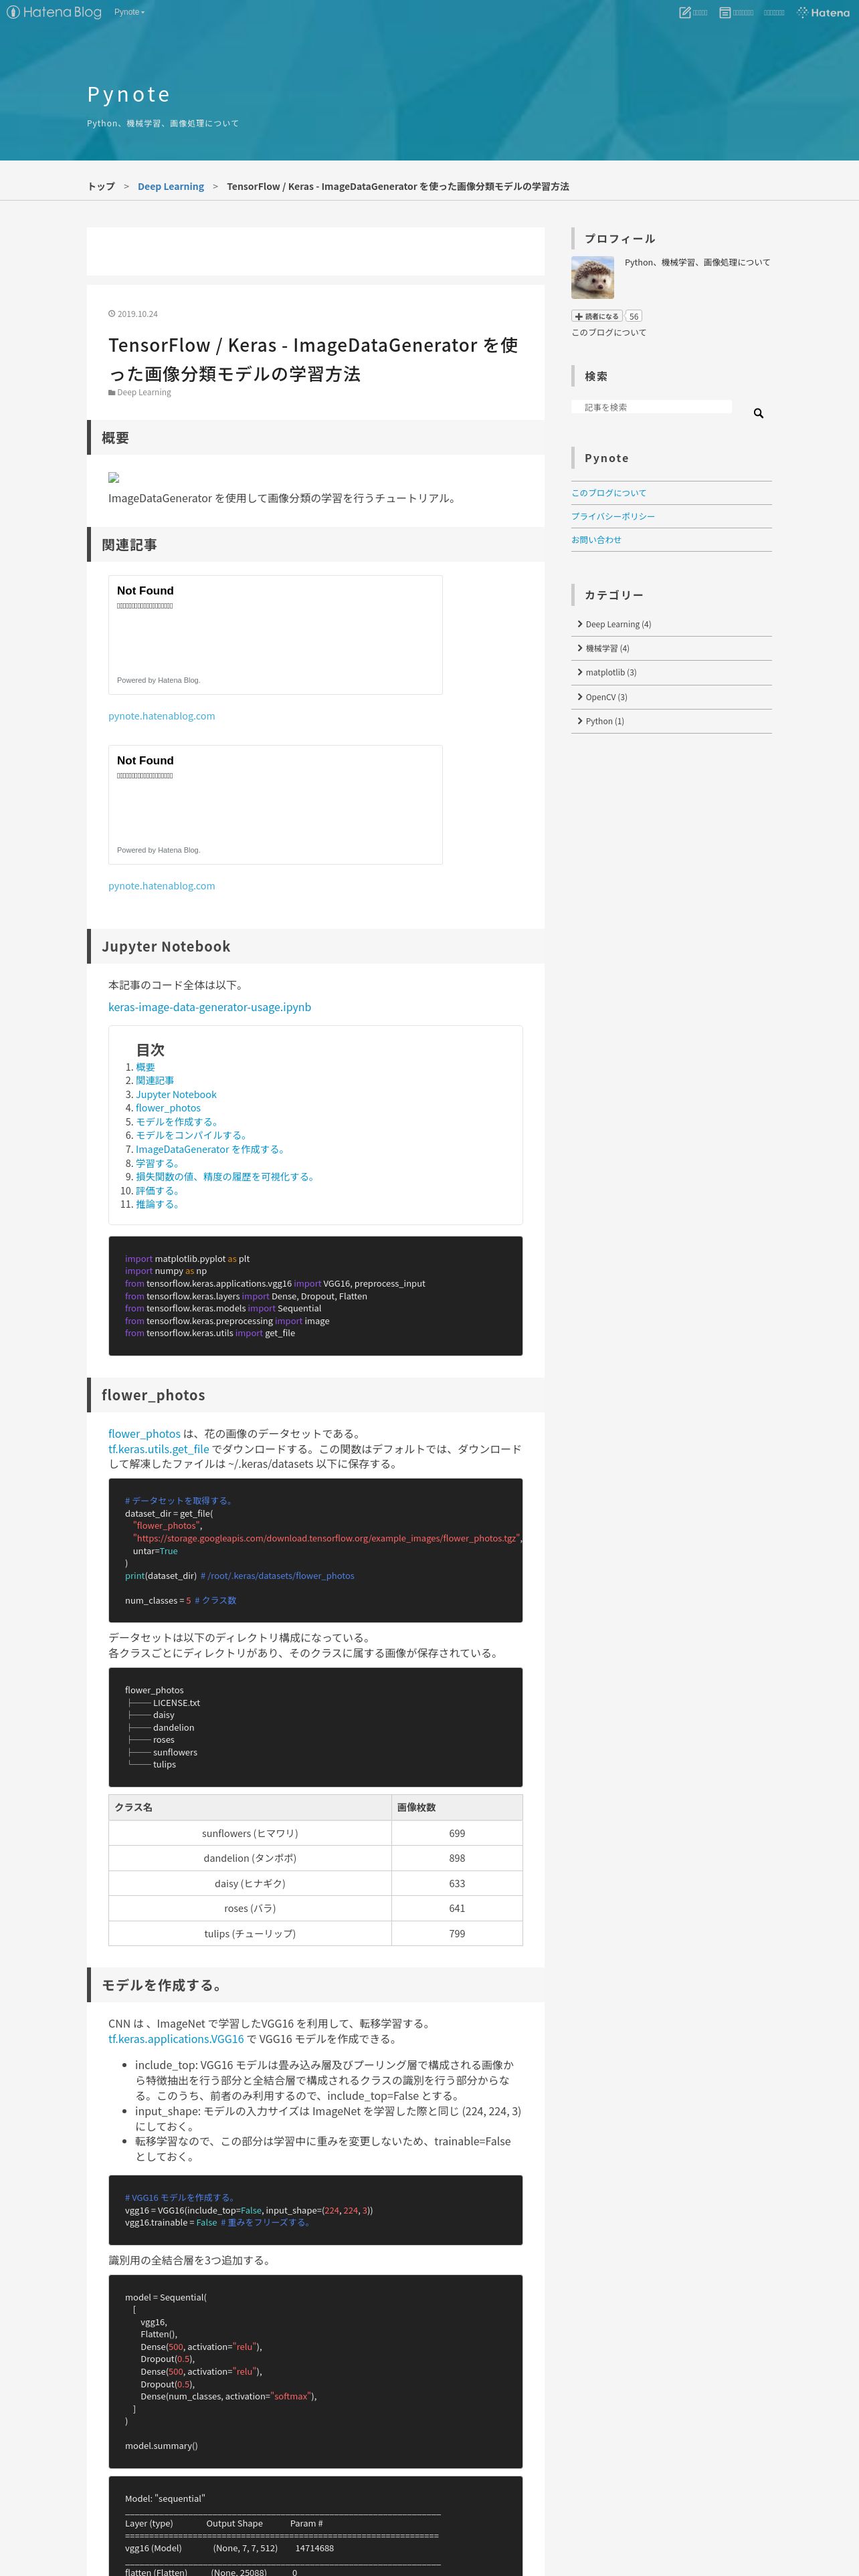Open 機械学習 (4) category
The width and height of the screenshot is (859, 2576).
[607, 649]
